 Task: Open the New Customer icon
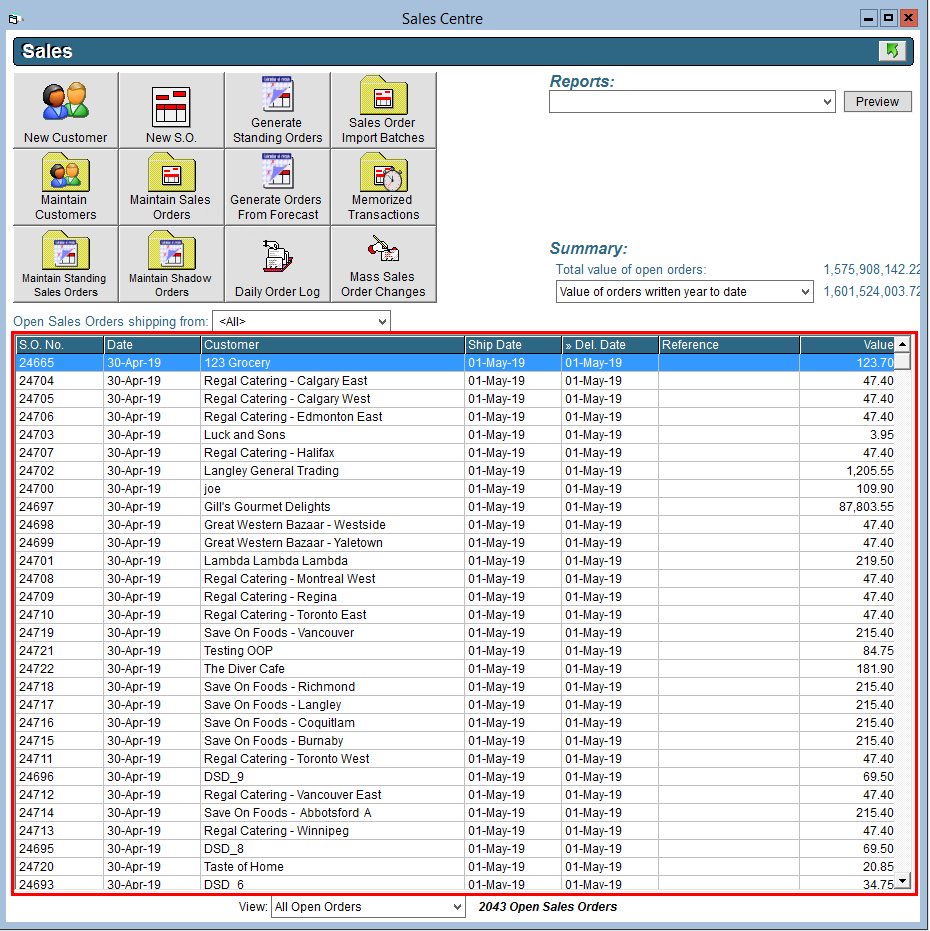point(65,110)
